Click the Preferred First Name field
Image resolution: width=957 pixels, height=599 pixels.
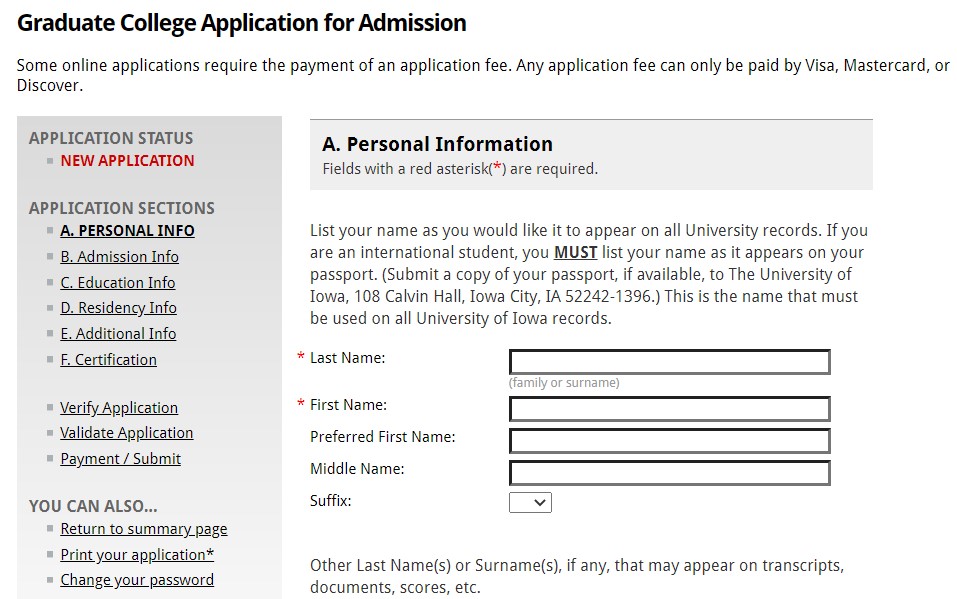click(x=669, y=440)
